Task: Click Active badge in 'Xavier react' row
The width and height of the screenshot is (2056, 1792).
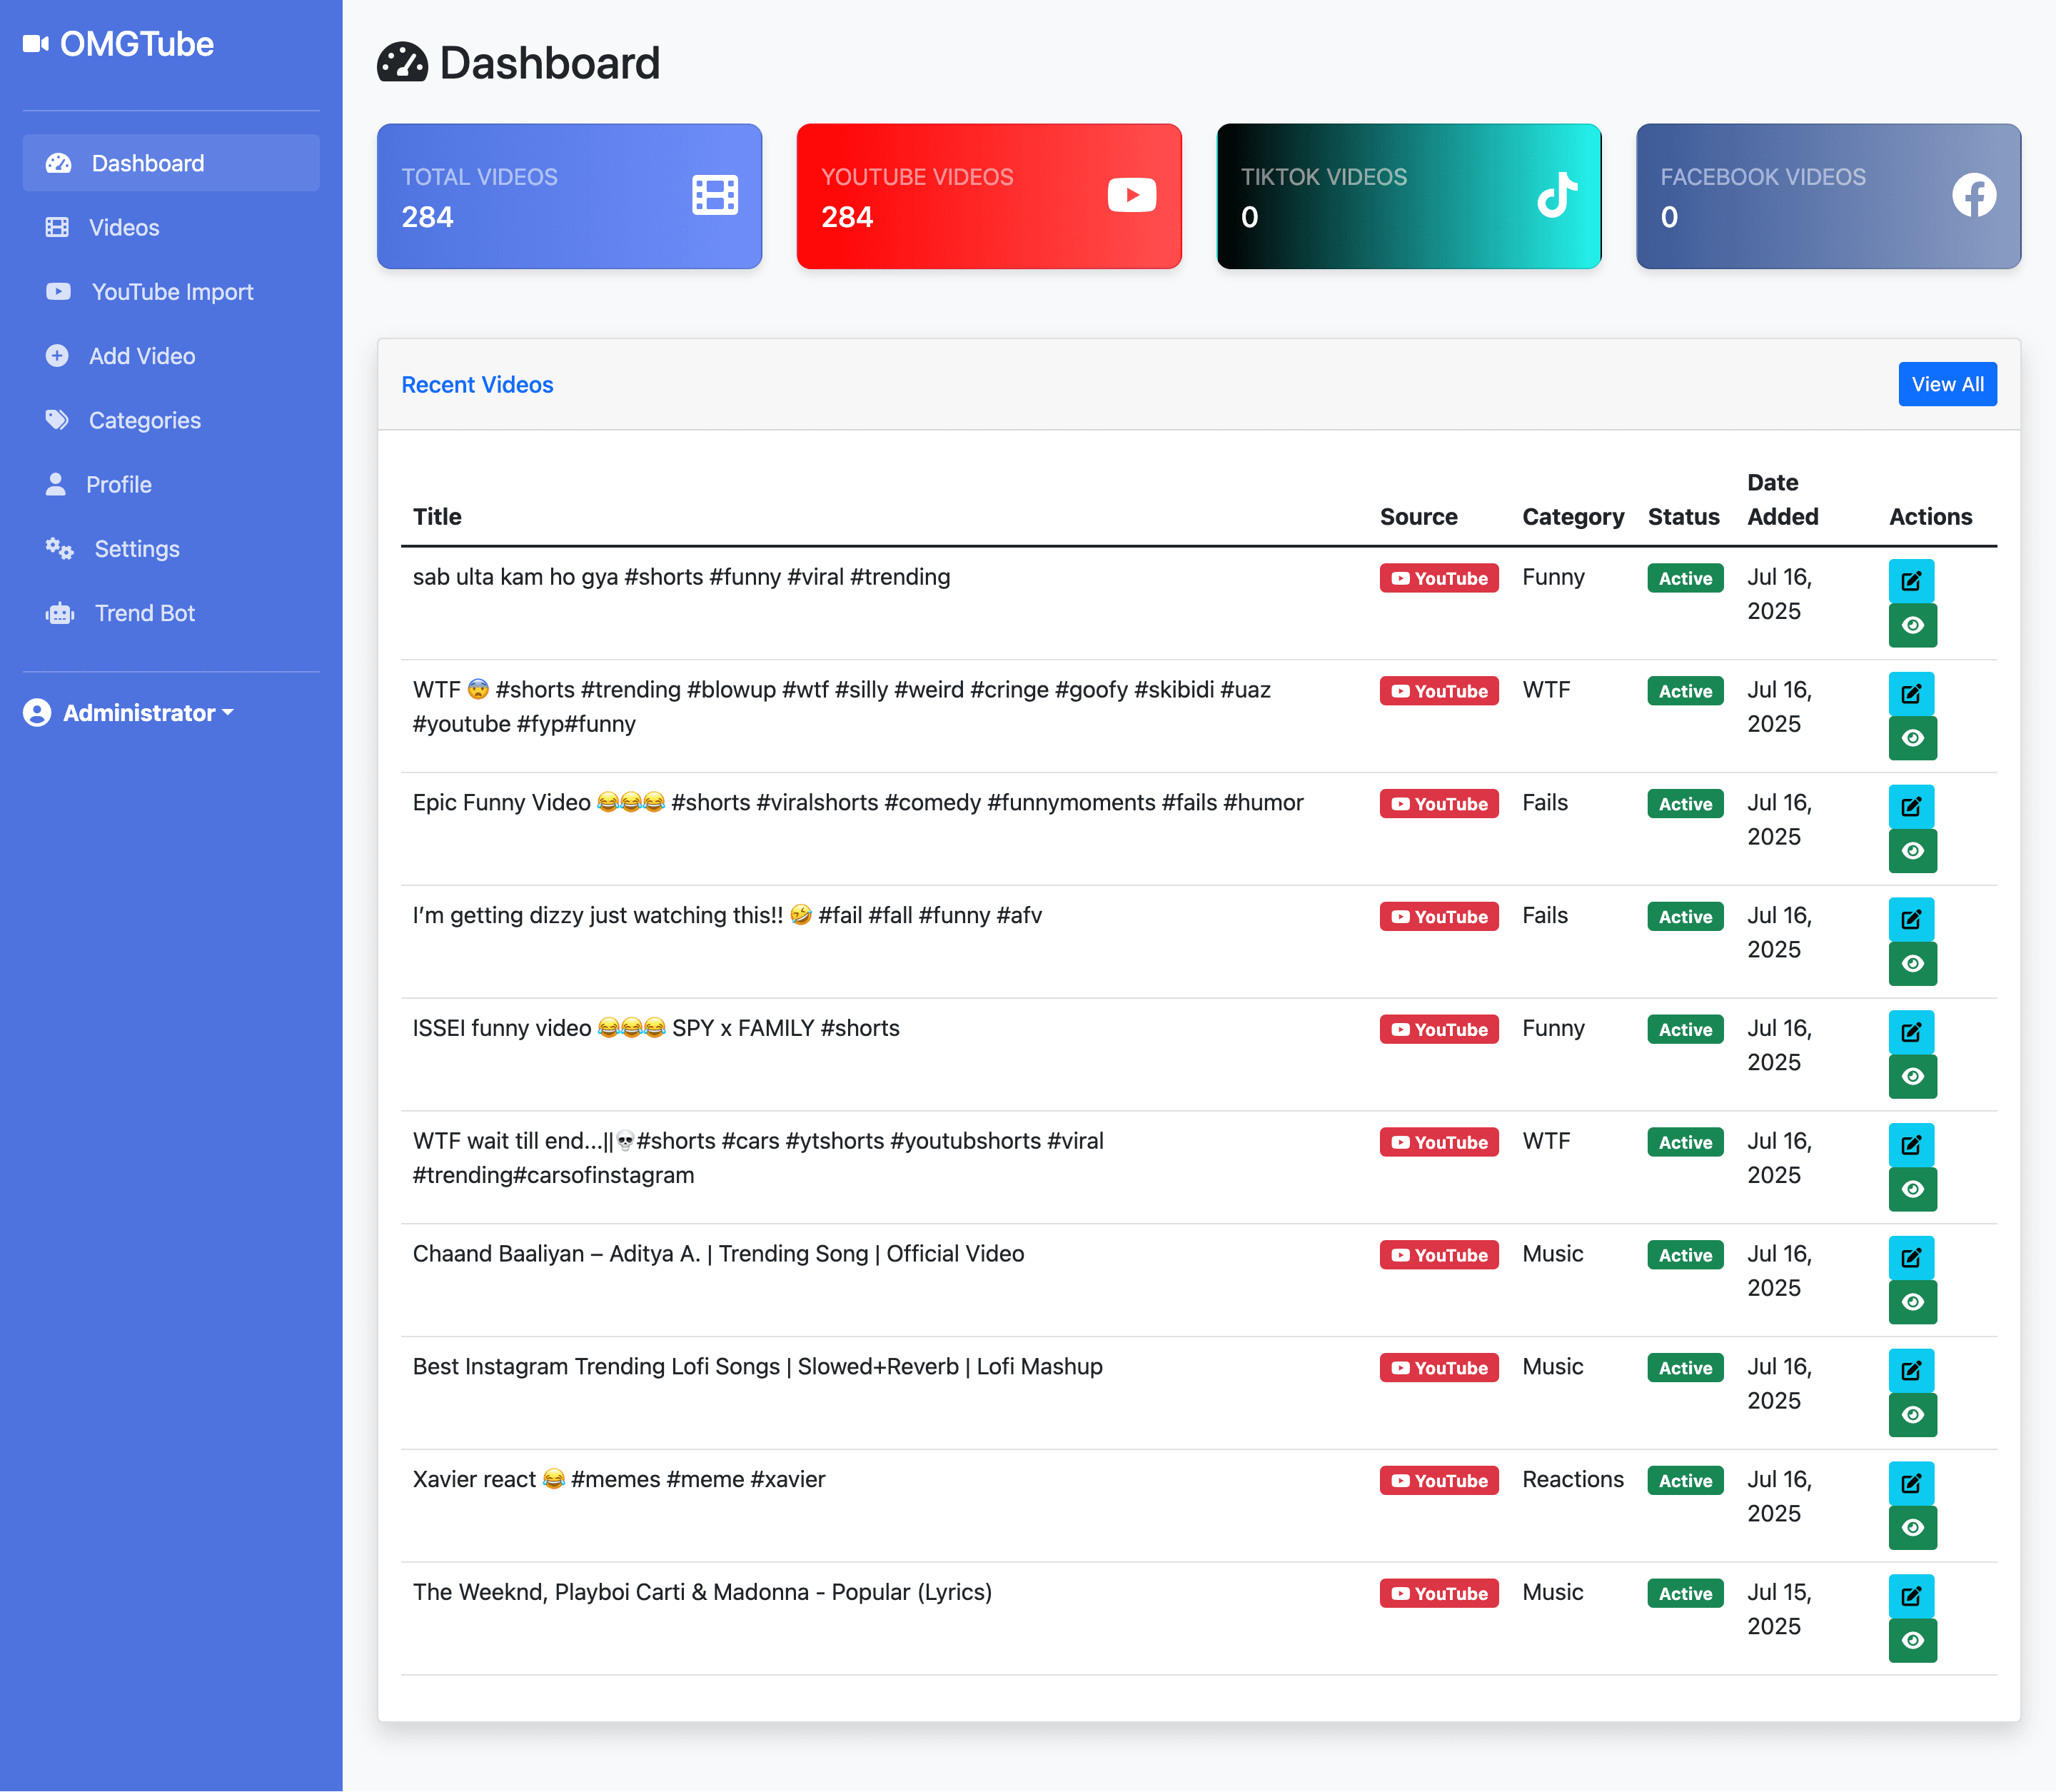Action: 1685,1482
